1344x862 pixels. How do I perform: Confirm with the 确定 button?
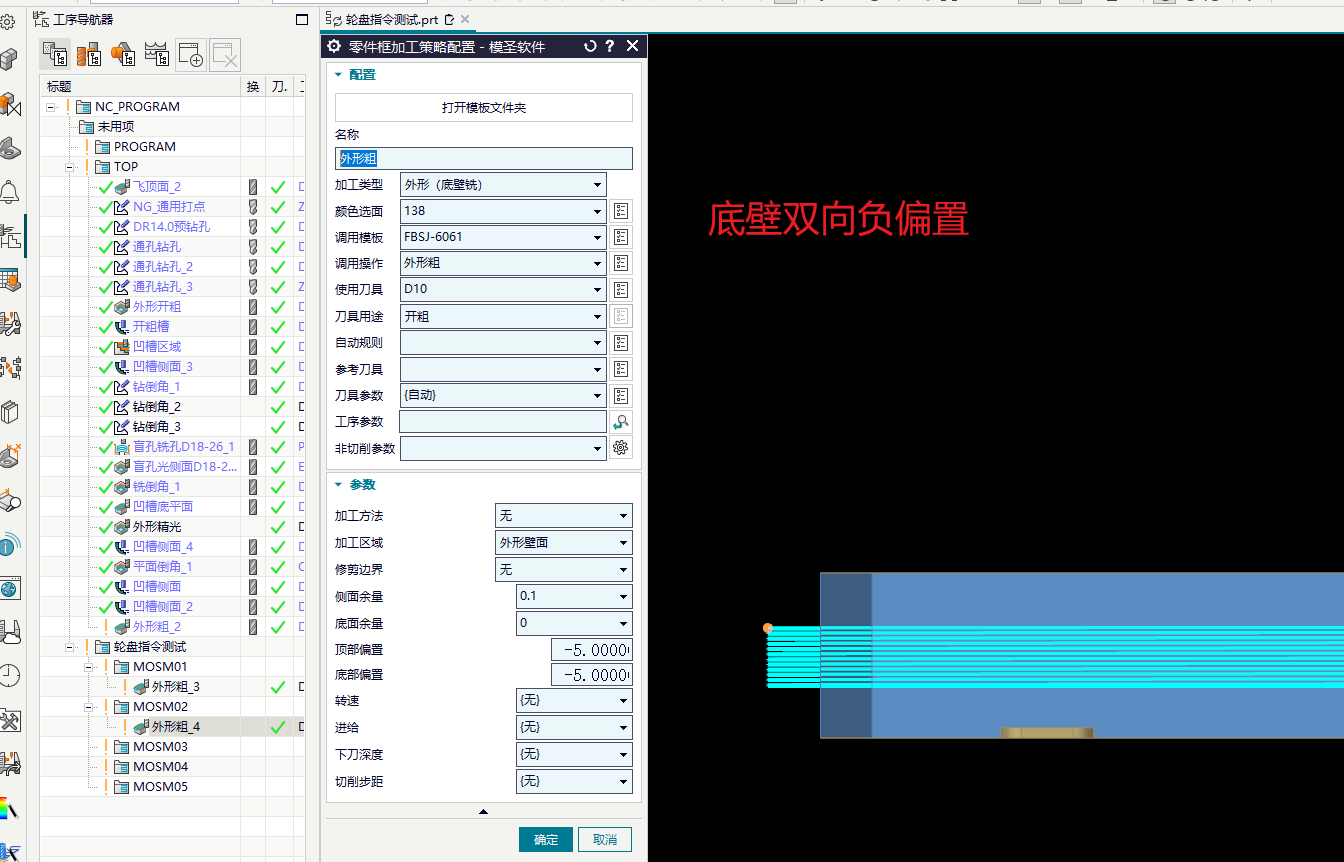coord(546,840)
